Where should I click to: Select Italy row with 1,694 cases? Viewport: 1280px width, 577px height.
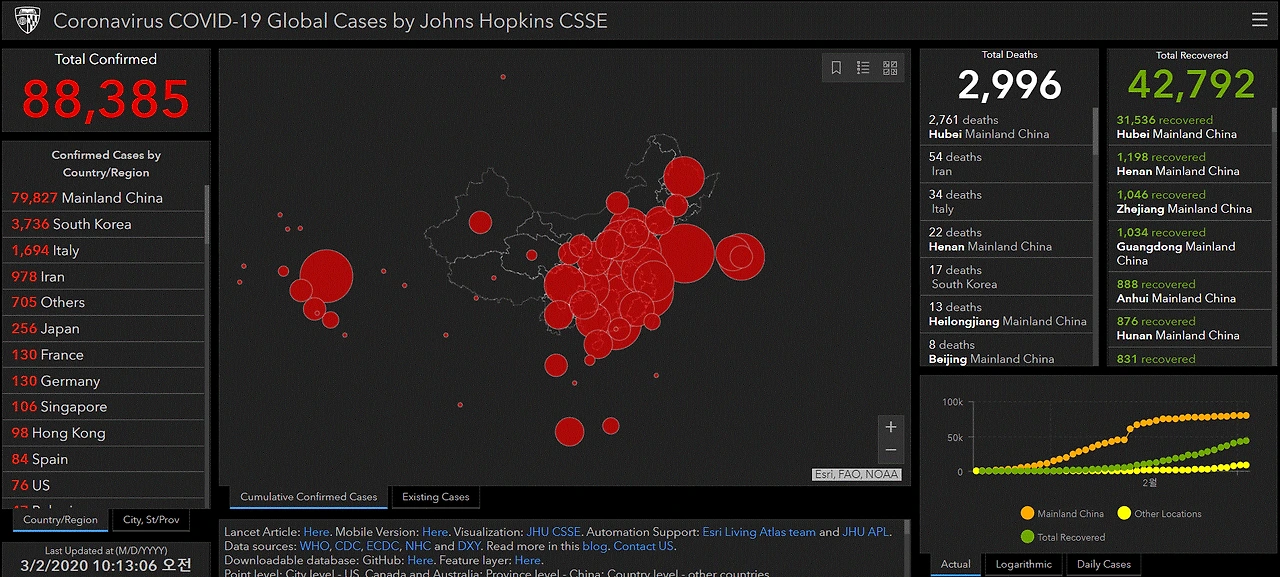click(x=104, y=250)
